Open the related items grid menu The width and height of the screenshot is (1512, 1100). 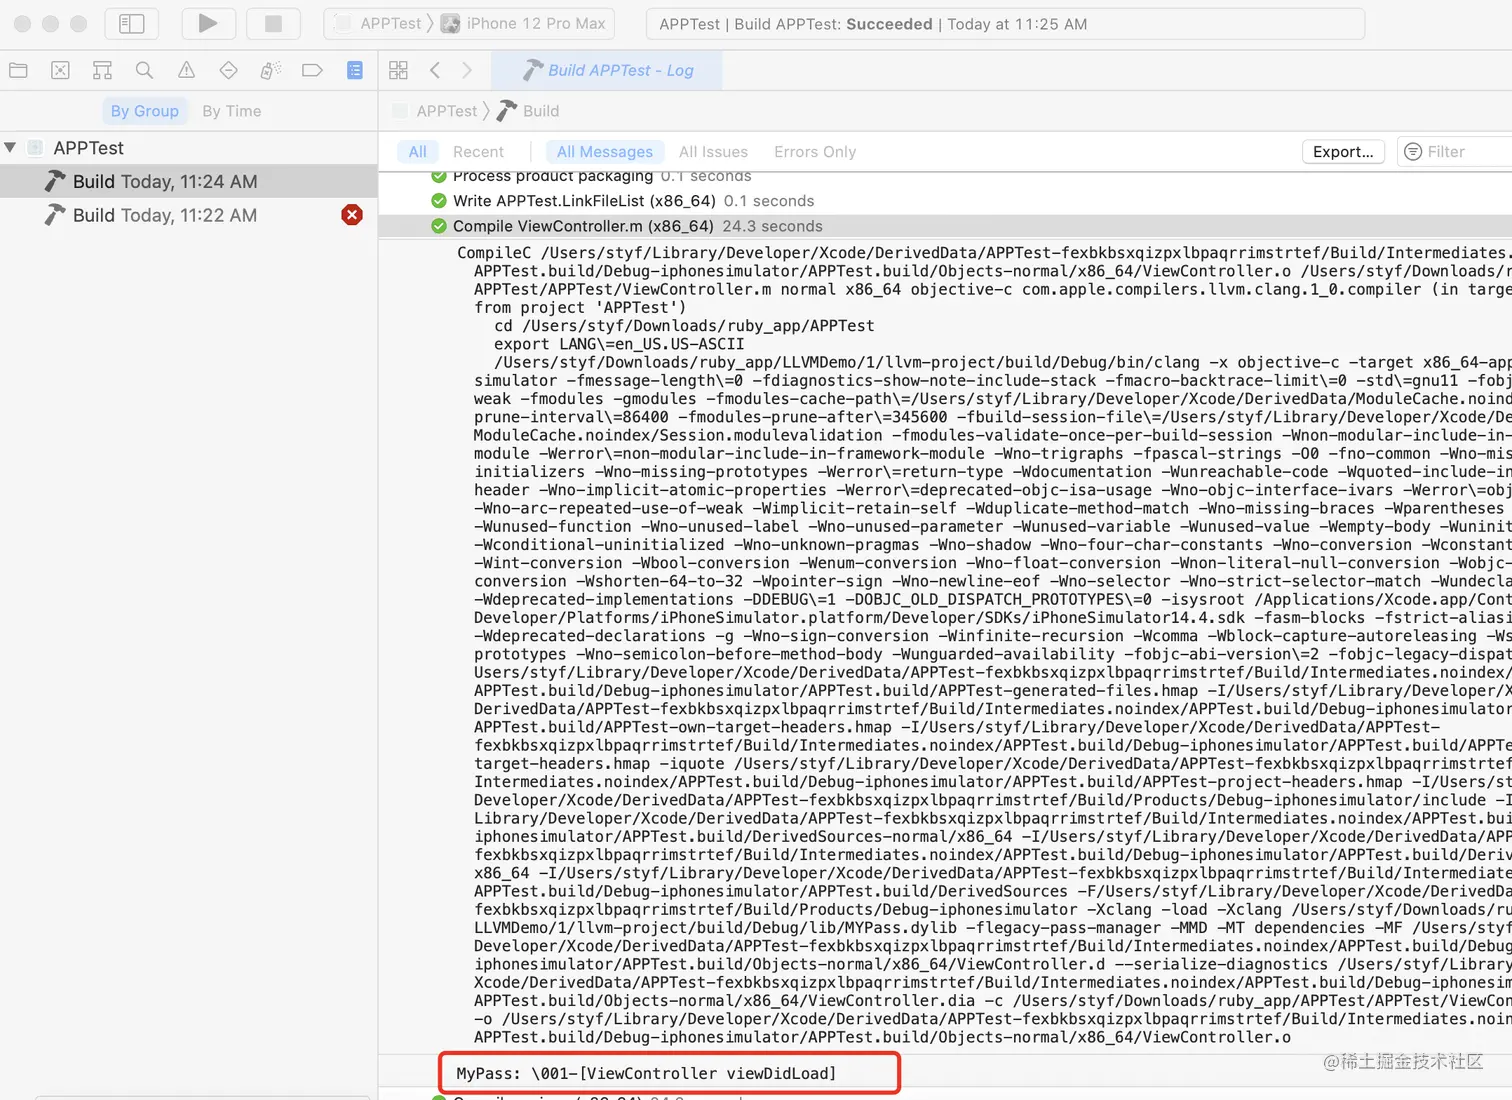(x=398, y=70)
